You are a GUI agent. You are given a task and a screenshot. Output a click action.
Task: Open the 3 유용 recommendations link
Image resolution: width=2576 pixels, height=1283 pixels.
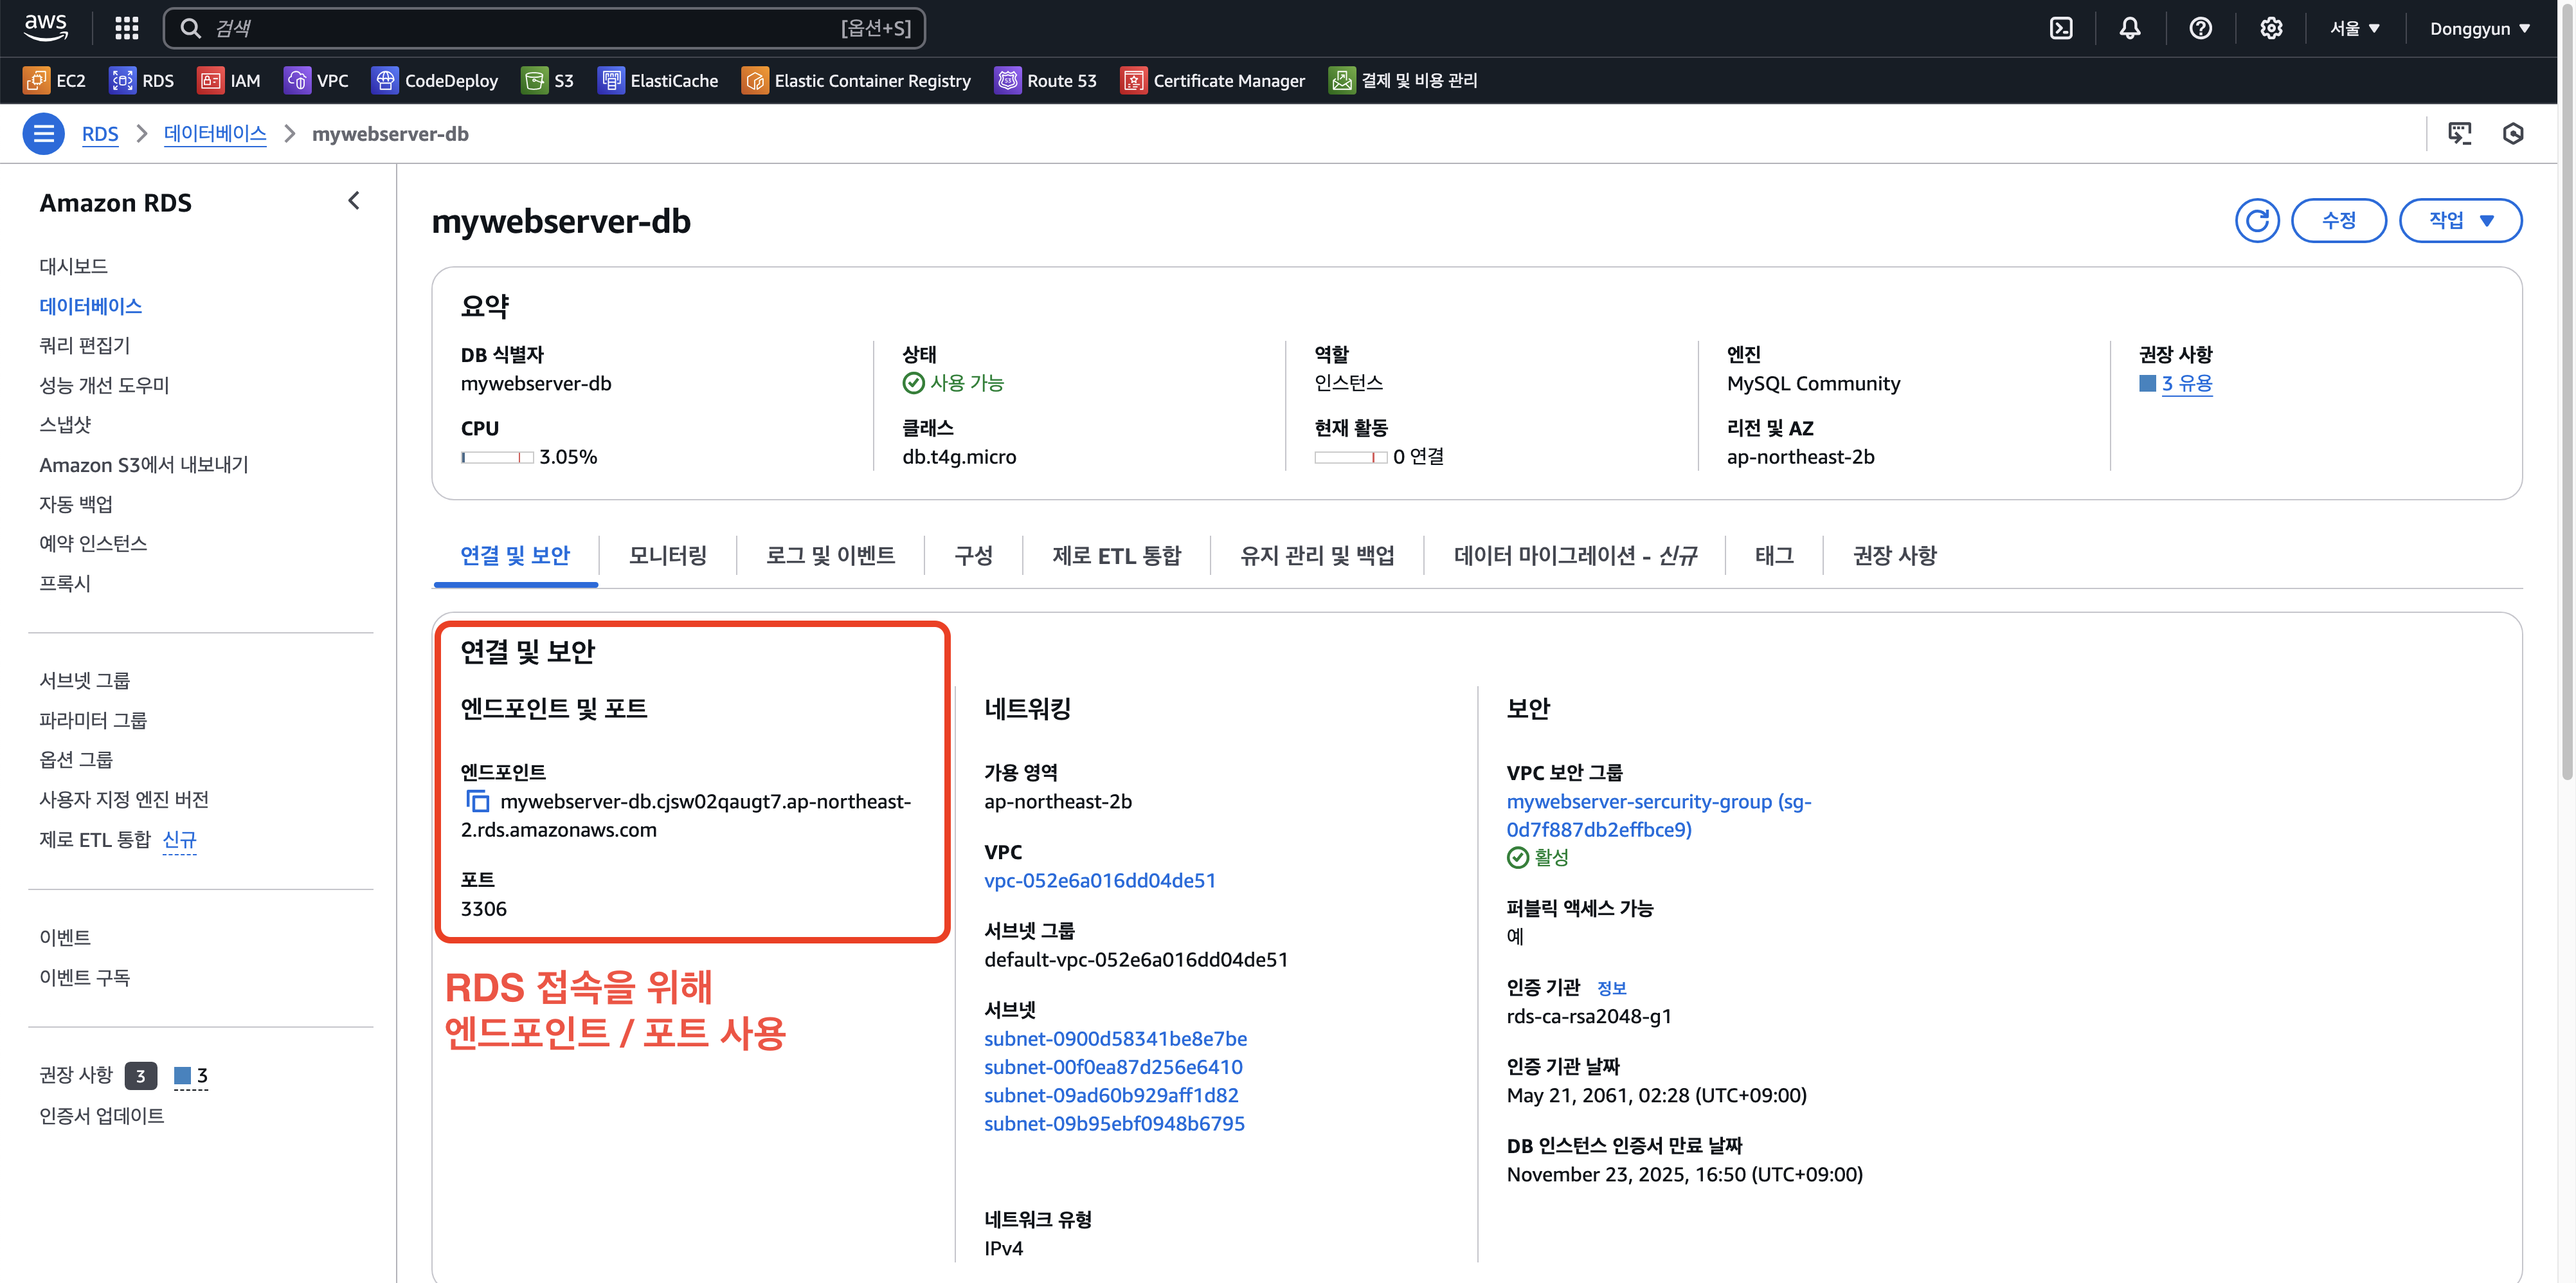[x=2186, y=383]
